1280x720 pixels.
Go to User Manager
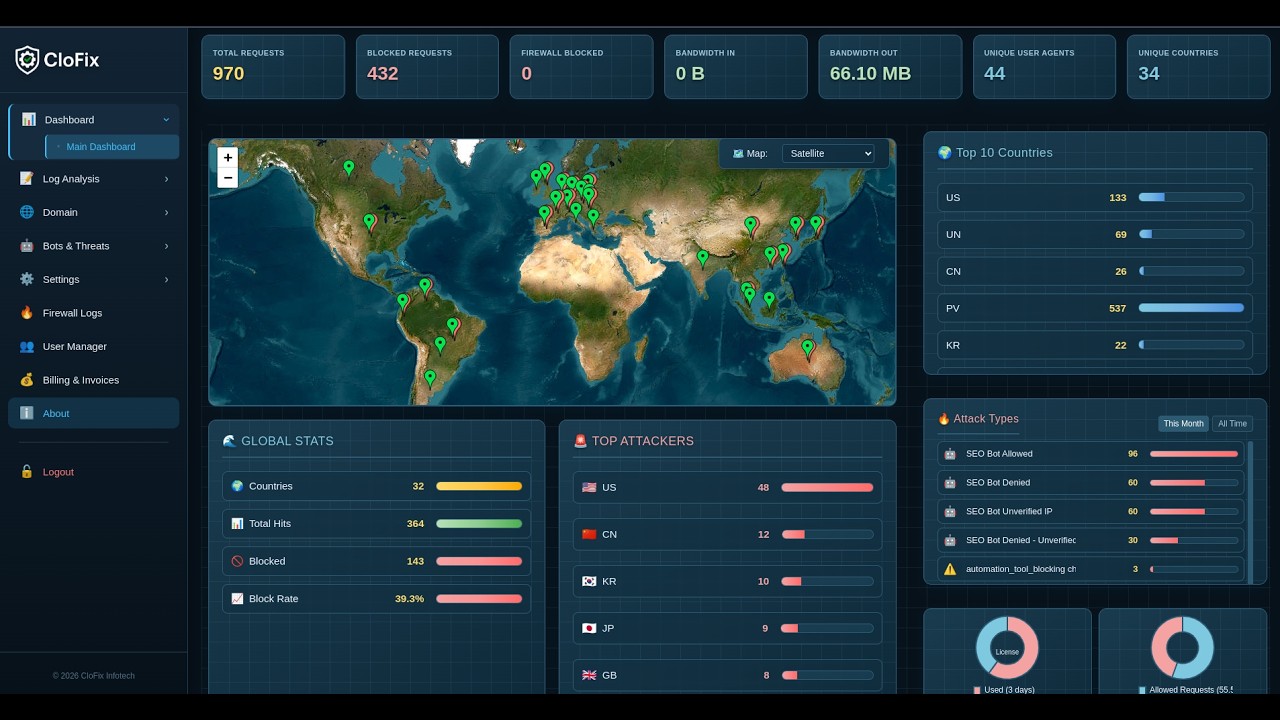tap(94, 346)
